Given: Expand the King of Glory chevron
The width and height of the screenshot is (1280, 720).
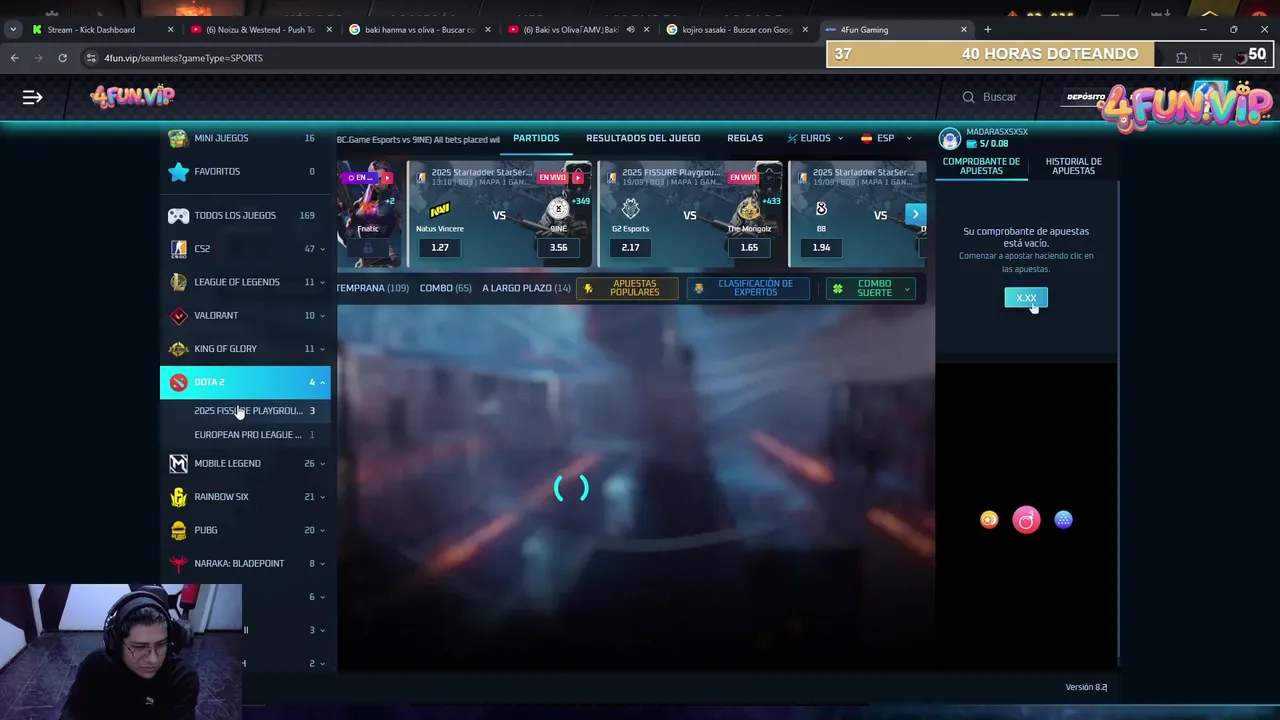Looking at the screenshot, I should (322, 349).
